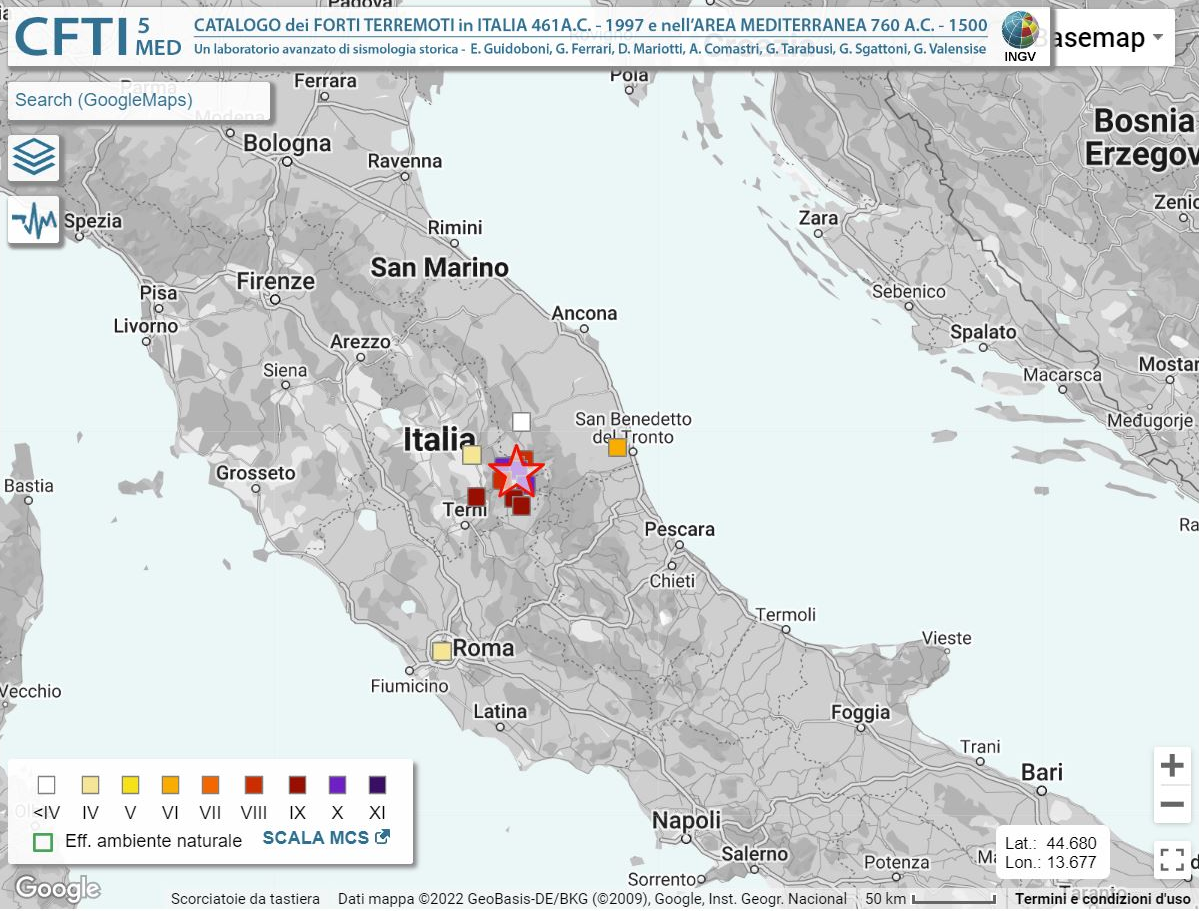This screenshot has height=911, width=1199.
Task: Click the dark red marker above Terni
Action: [x=476, y=496]
